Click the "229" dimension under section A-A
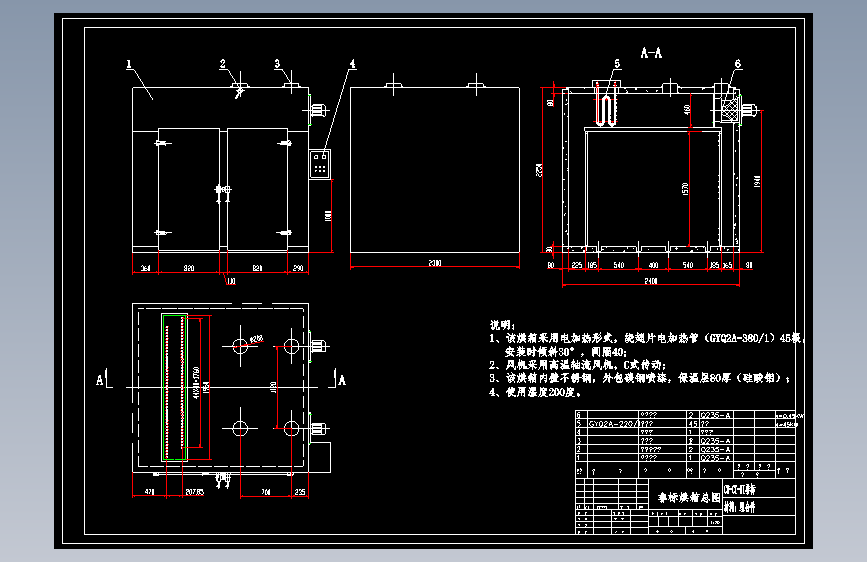The image size is (867, 562). tap(577, 266)
